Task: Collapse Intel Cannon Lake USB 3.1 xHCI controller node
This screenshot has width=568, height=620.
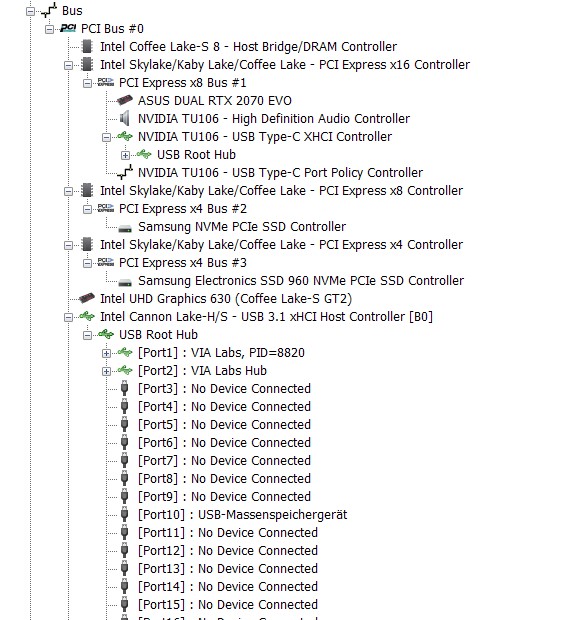Action: pos(68,317)
